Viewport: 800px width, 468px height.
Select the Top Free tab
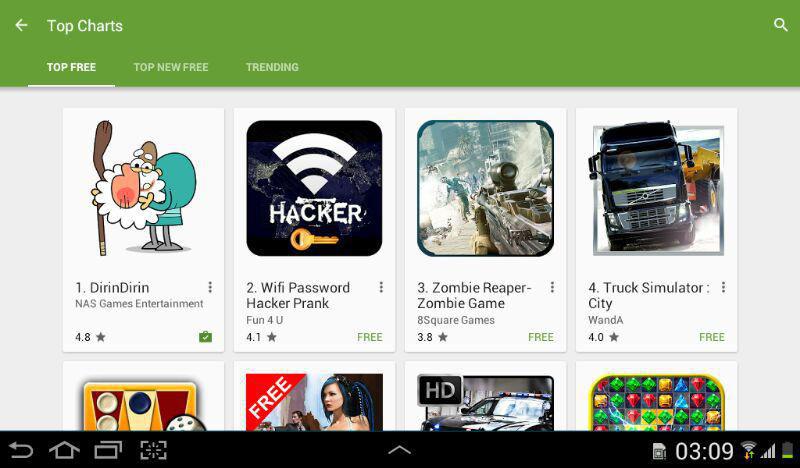pyautogui.click(x=71, y=67)
